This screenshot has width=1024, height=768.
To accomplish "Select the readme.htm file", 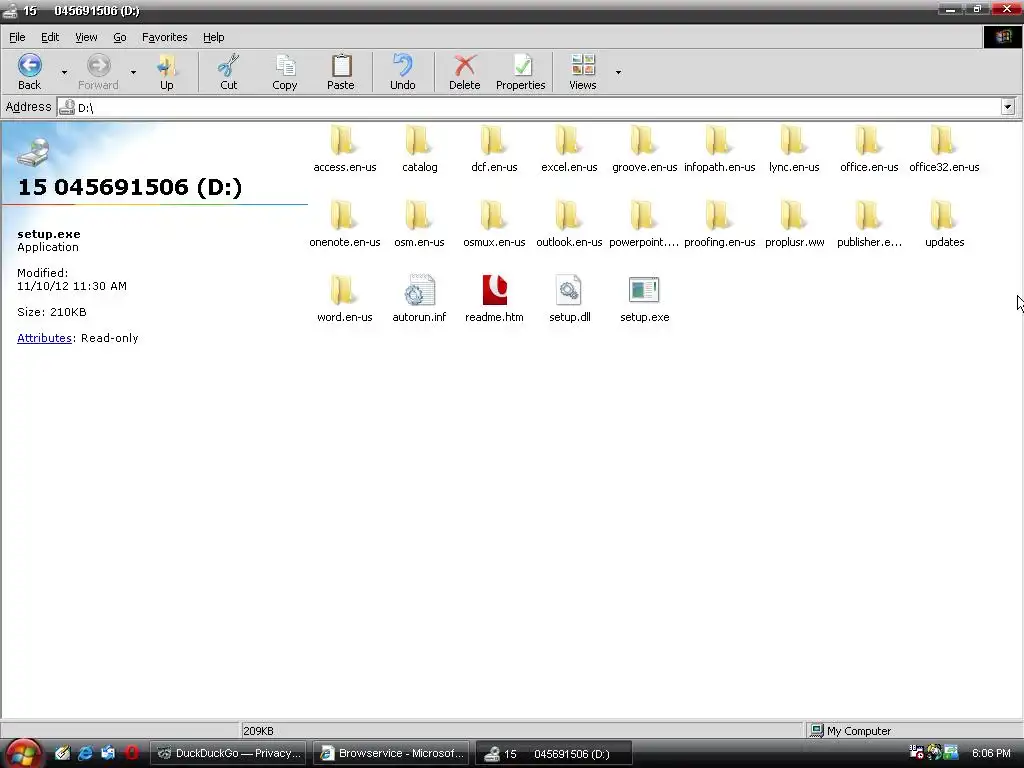I will click(x=494, y=299).
